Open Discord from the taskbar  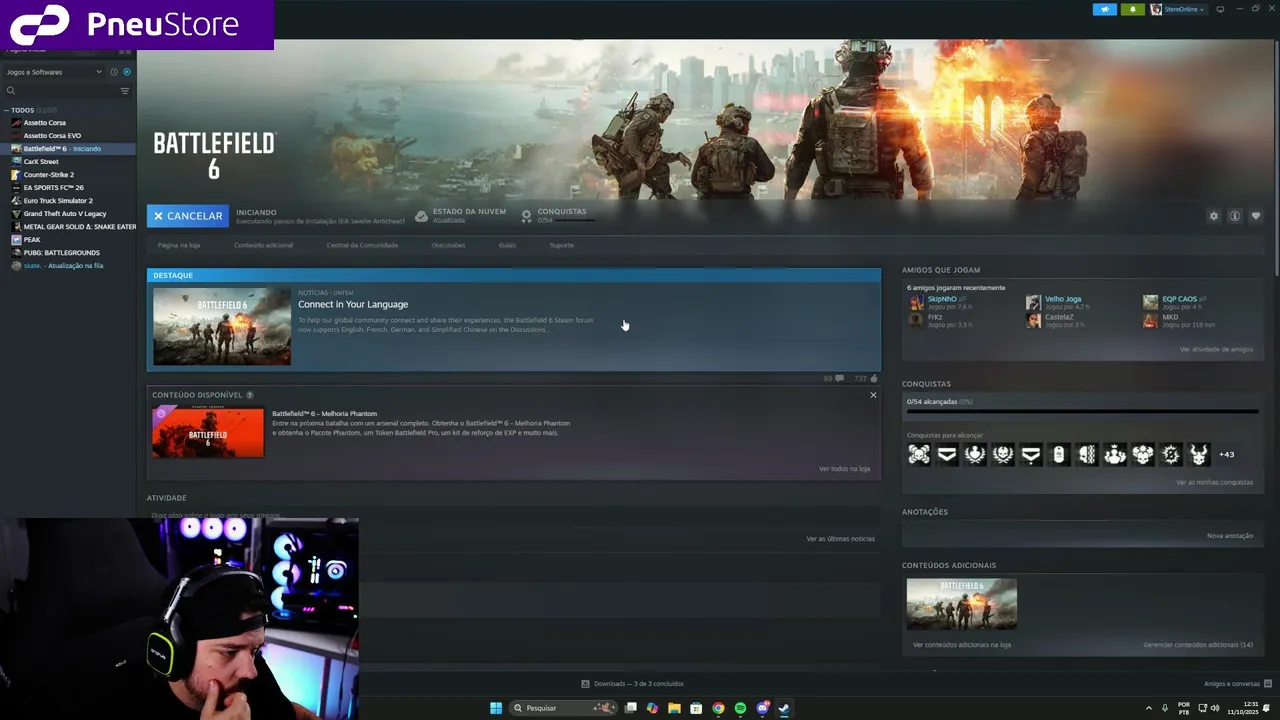[763, 708]
